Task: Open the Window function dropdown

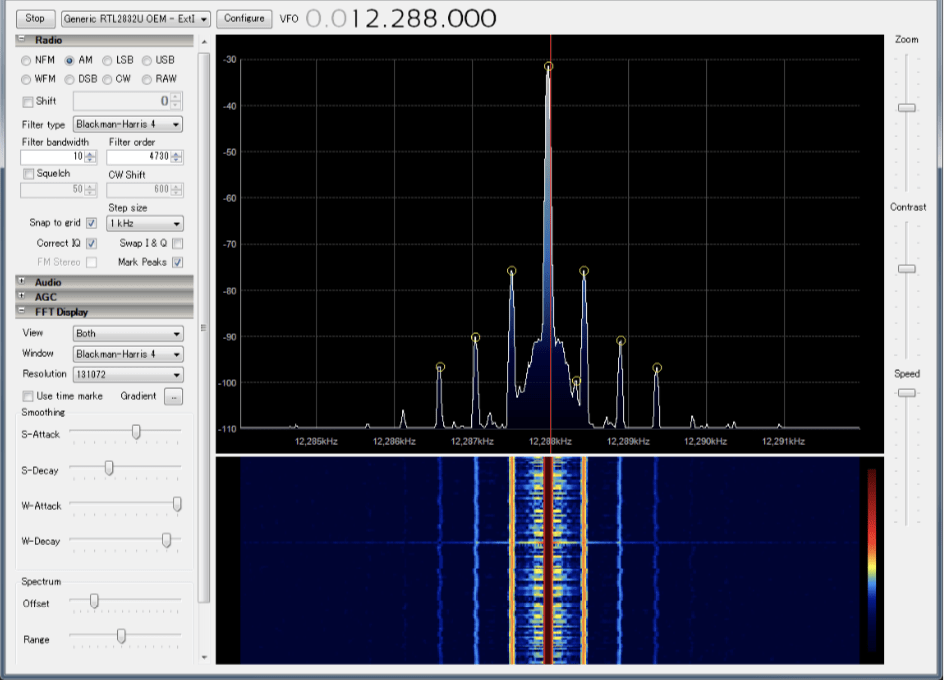Action: pyautogui.click(x=128, y=354)
